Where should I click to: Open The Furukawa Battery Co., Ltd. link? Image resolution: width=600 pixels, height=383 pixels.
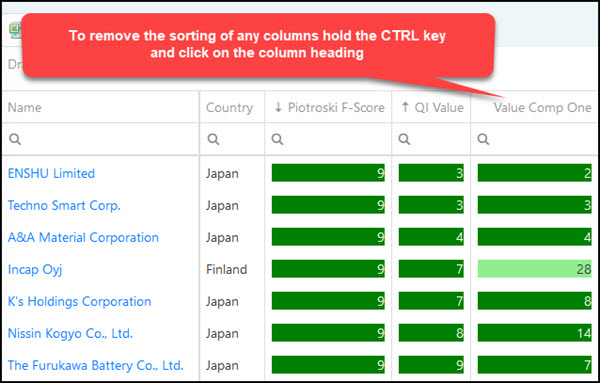pyautogui.click(x=96, y=365)
